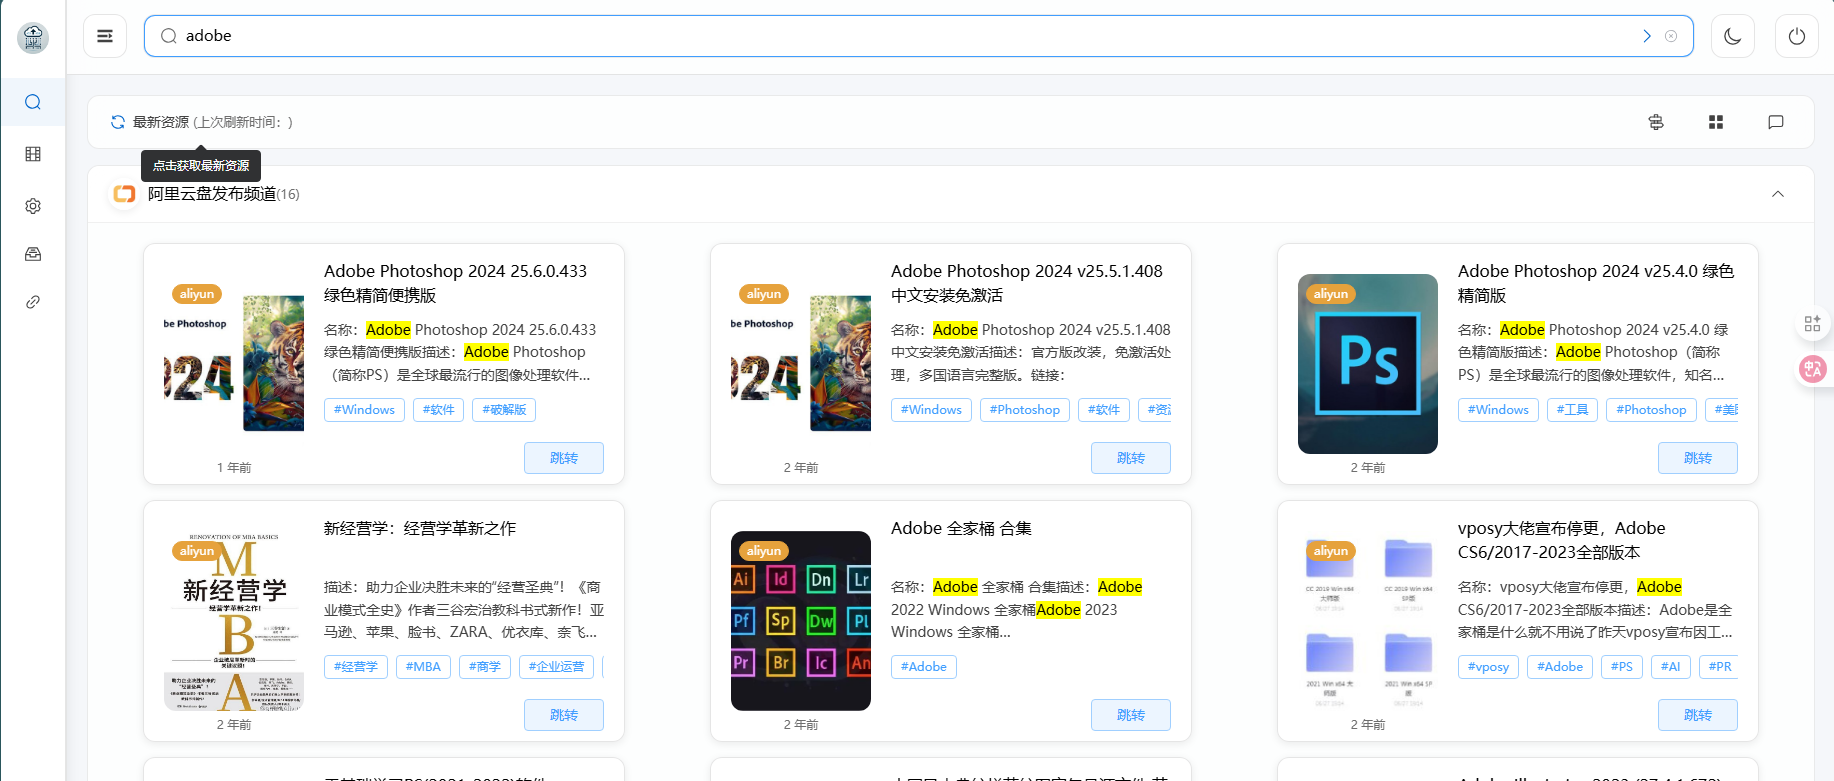Viewport: 1834px width, 781px height.
Task: Select the #AI tag
Action: click(1671, 667)
